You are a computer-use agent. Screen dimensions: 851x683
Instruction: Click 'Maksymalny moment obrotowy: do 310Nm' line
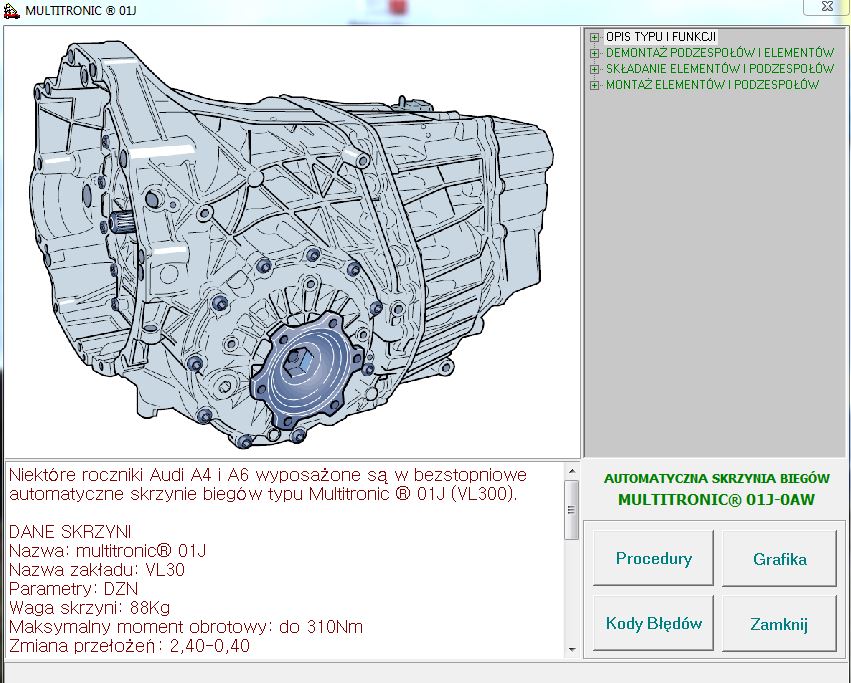tap(186, 627)
